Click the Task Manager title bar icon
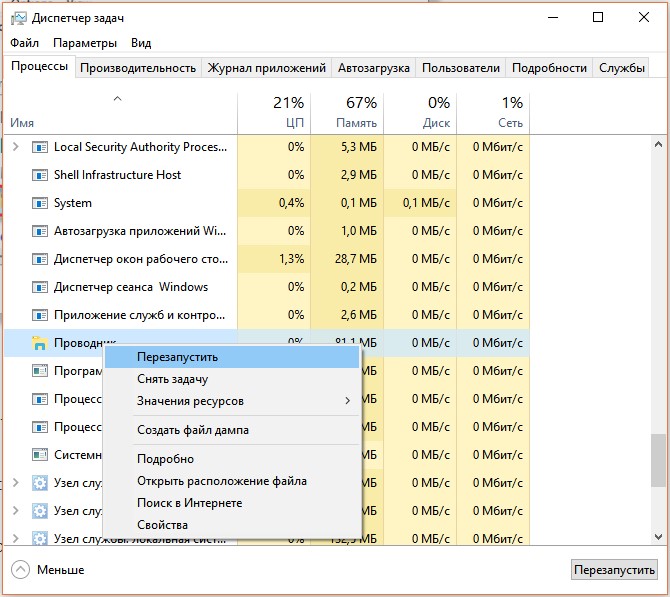Image resolution: width=670 pixels, height=597 pixels. [x=19, y=18]
